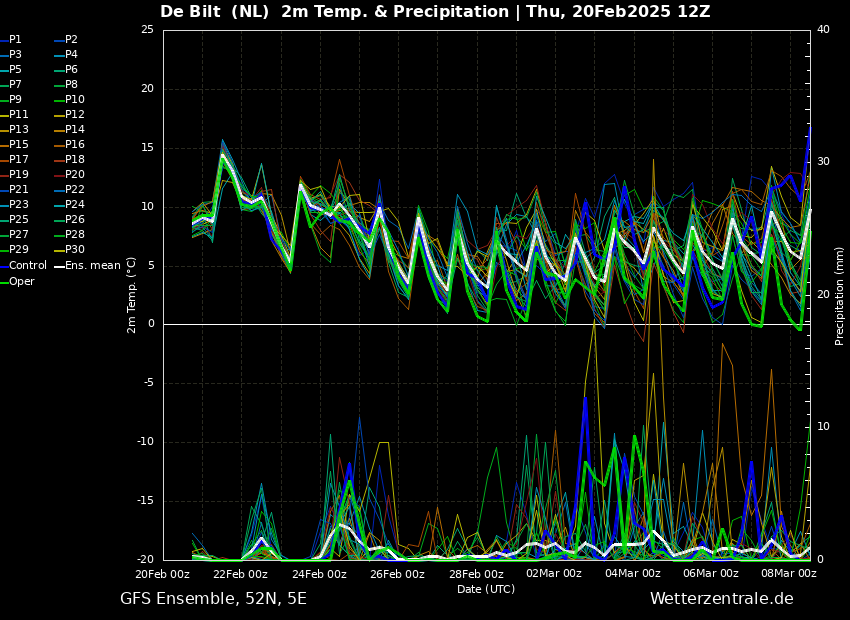Image resolution: width=850 pixels, height=620 pixels.
Task: Click the 15 temperature axis value
Action: 147,148
